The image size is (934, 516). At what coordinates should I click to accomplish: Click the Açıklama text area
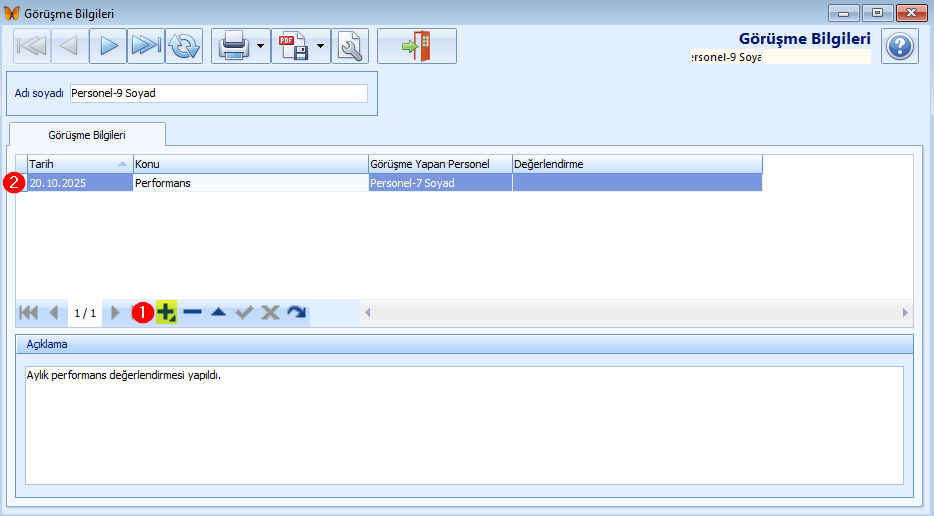tap(464, 425)
